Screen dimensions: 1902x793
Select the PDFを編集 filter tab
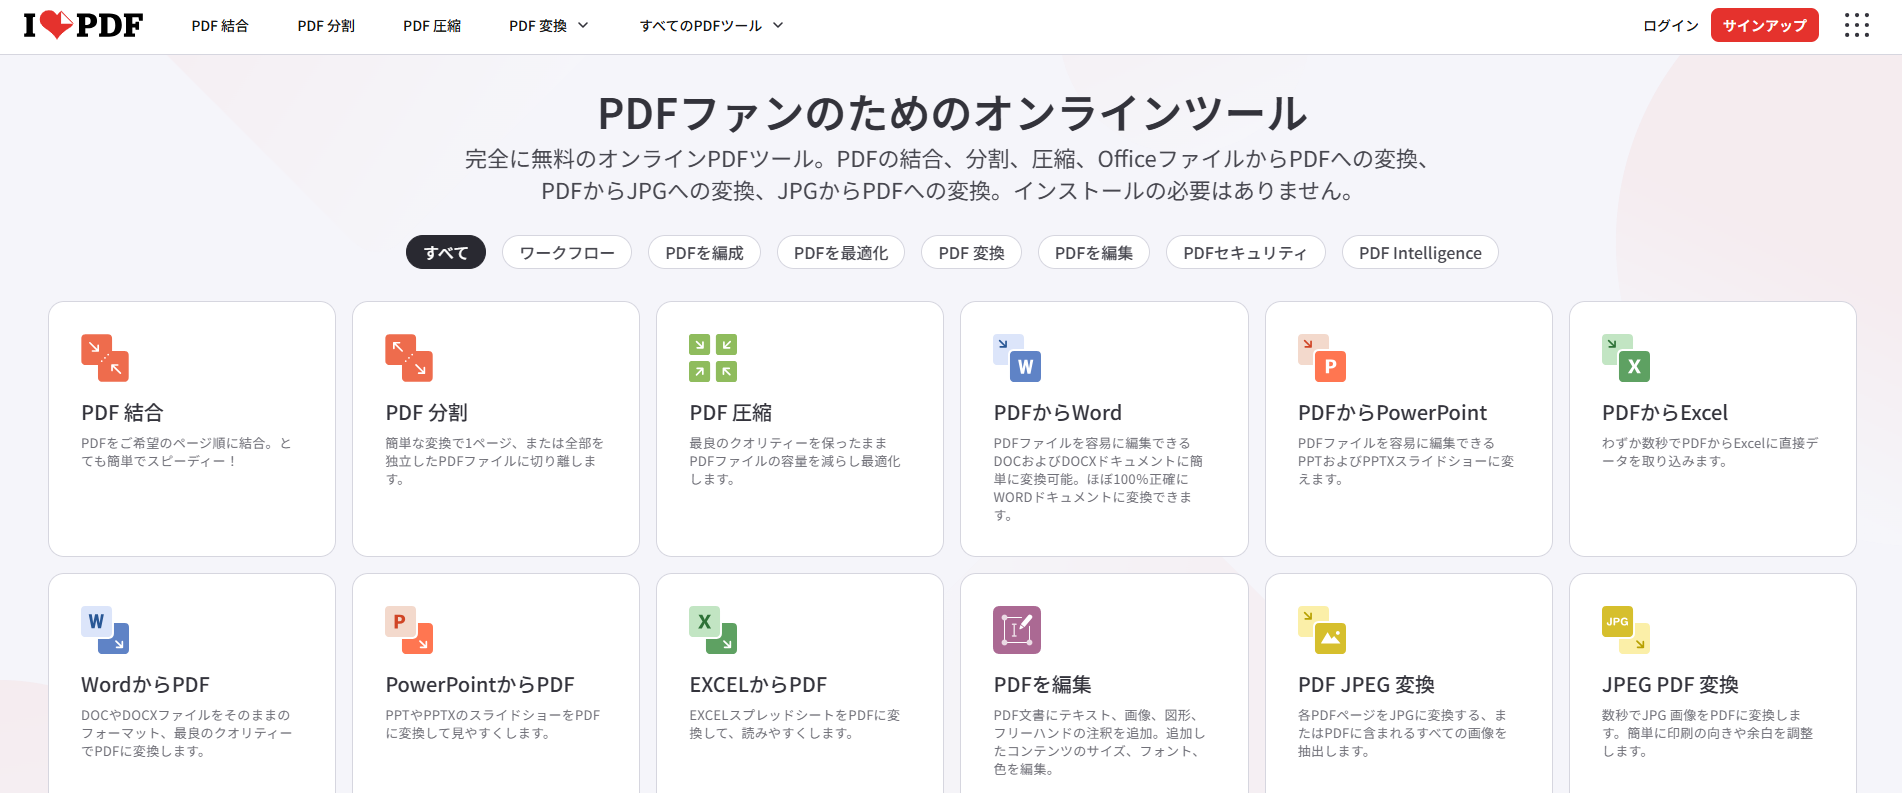(x=1094, y=252)
